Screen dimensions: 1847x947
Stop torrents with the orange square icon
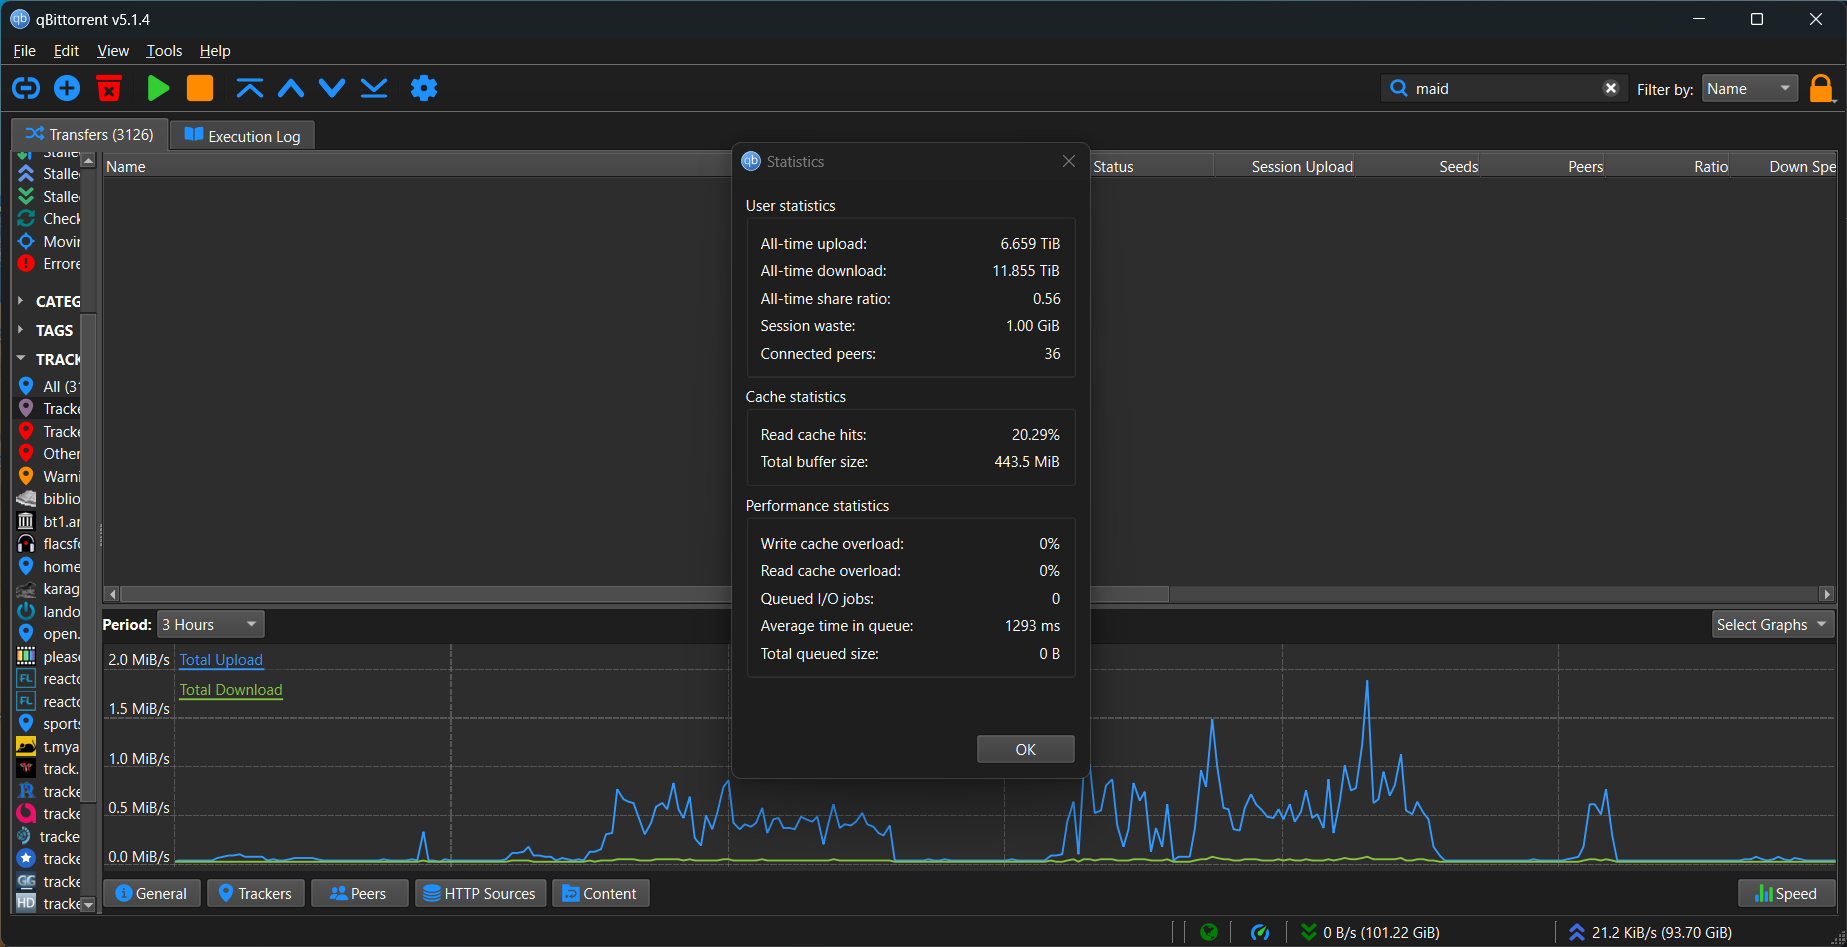pyautogui.click(x=200, y=89)
